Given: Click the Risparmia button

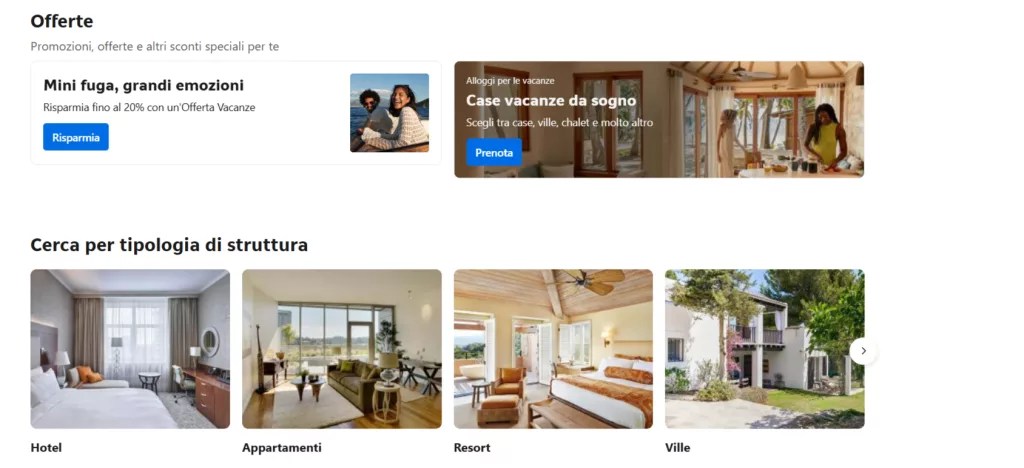Looking at the screenshot, I should [x=76, y=137].
